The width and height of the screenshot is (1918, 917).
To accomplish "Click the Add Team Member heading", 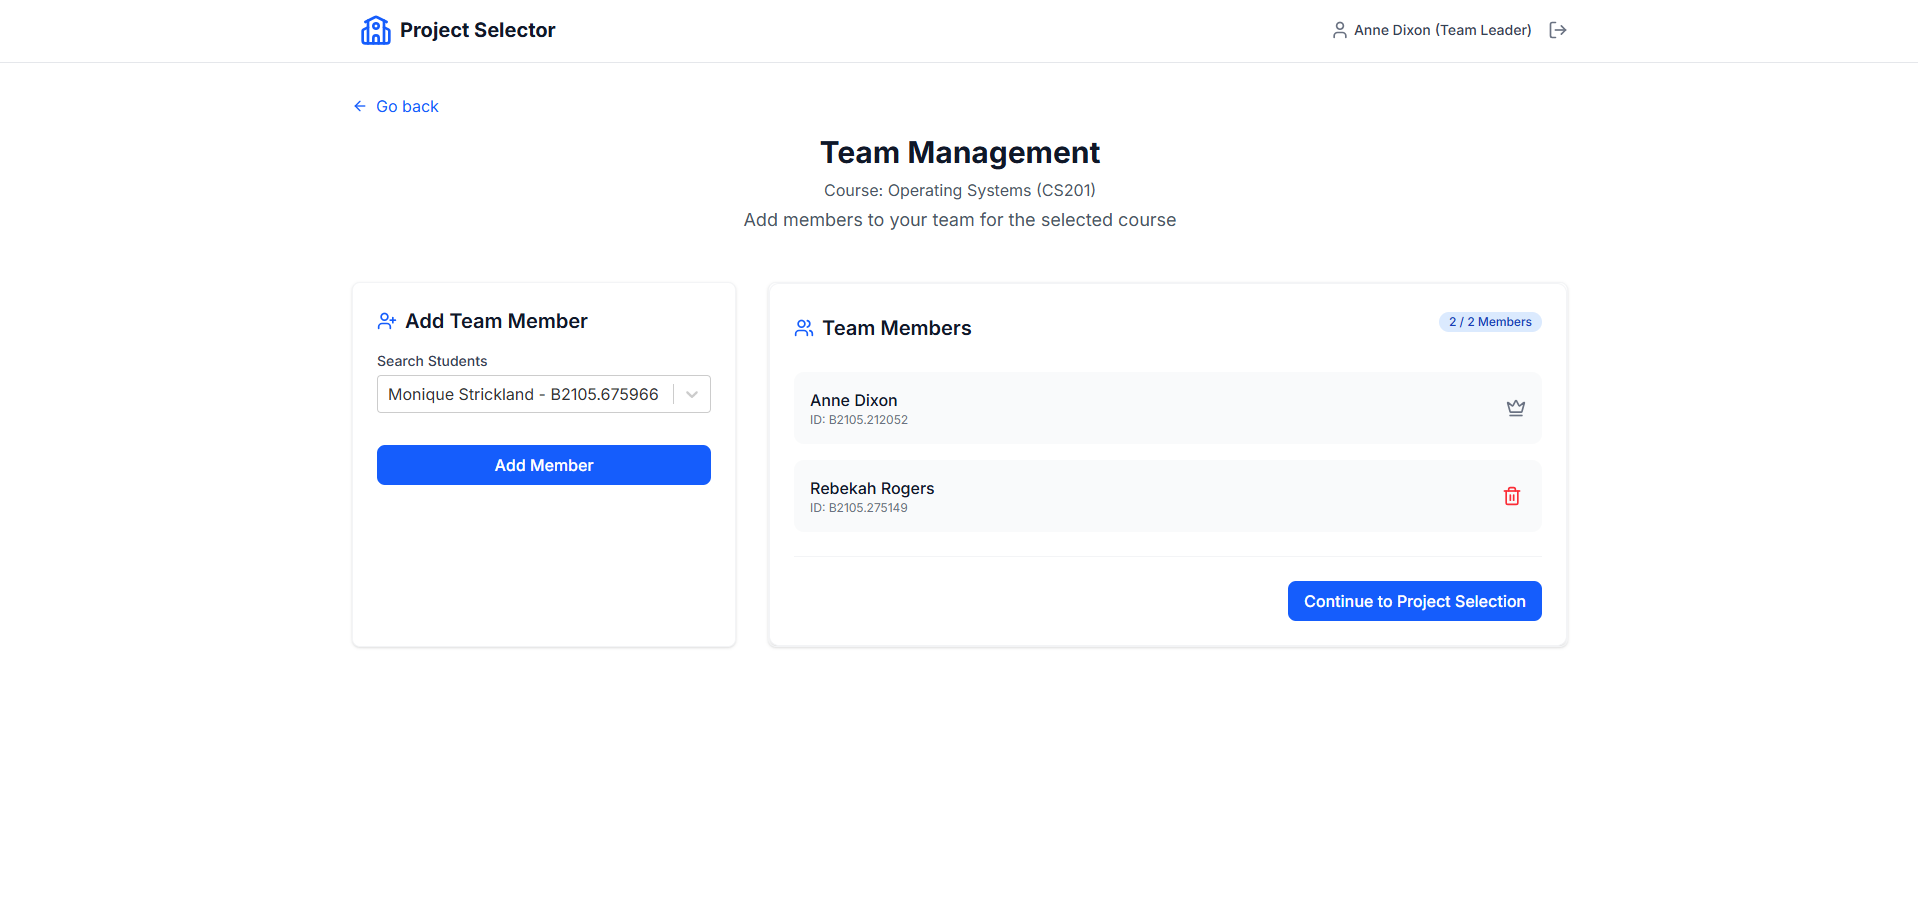I will tap(496, 321).
